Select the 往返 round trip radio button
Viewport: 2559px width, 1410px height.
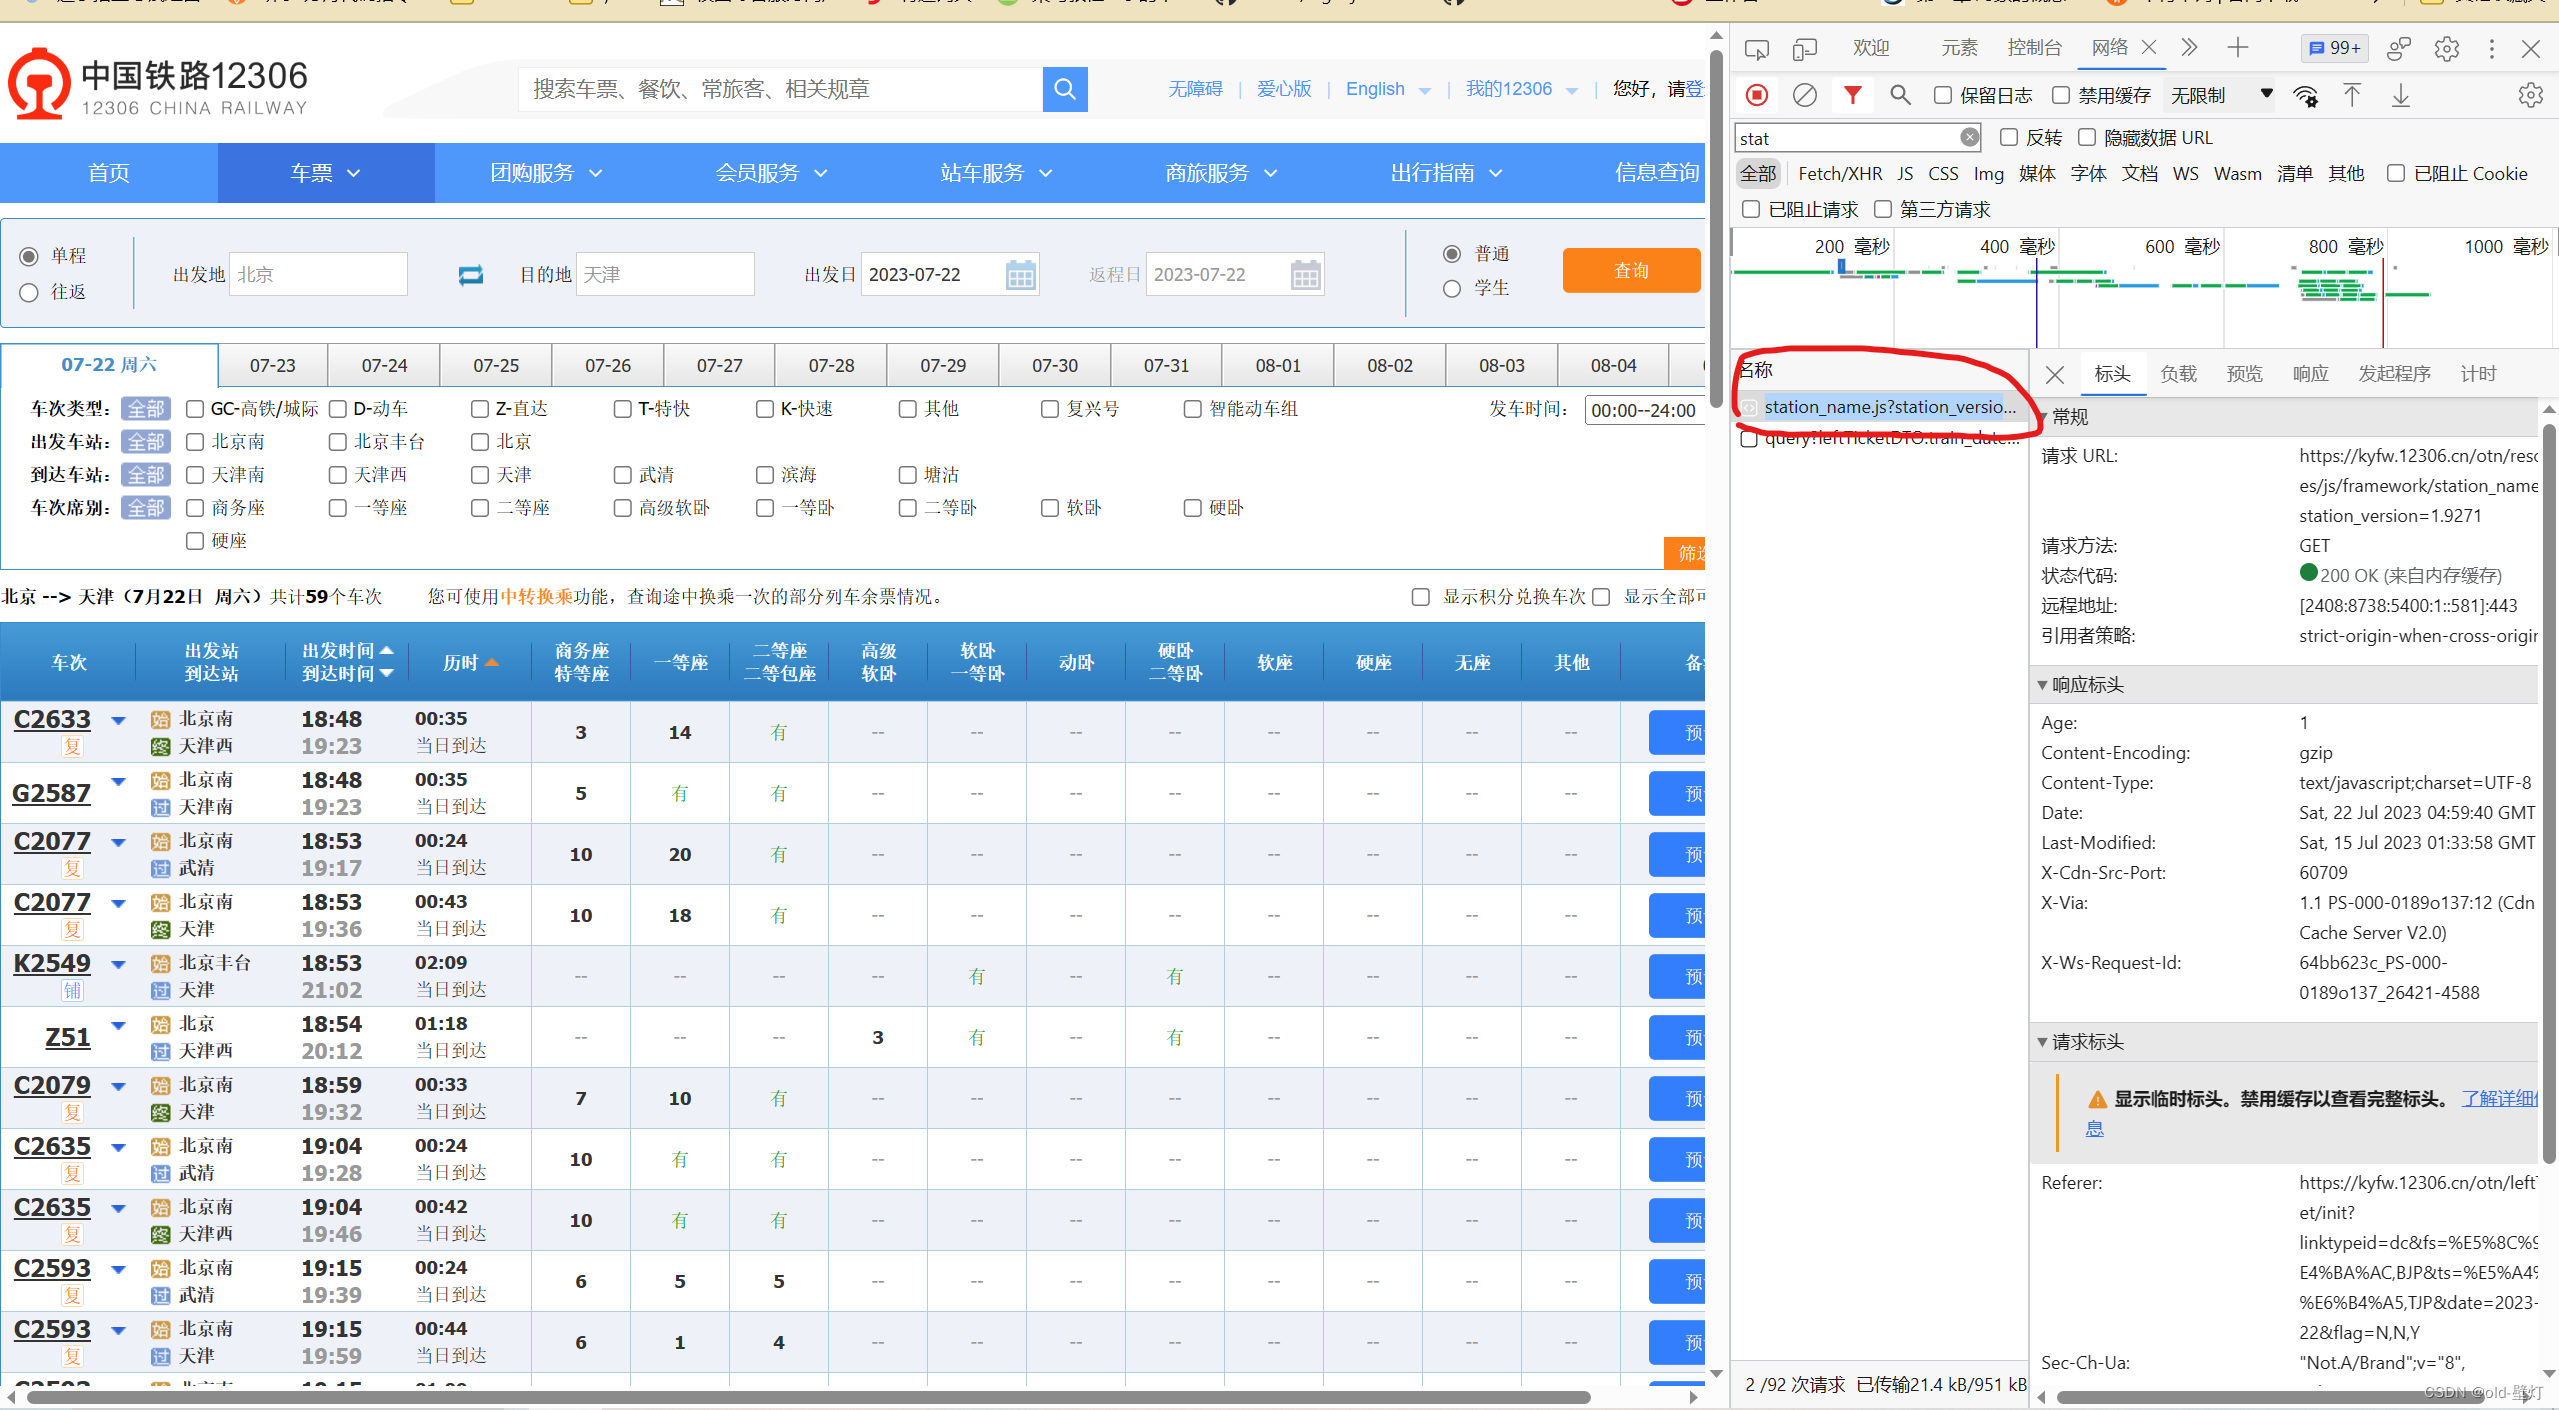[x=29, y=292]
